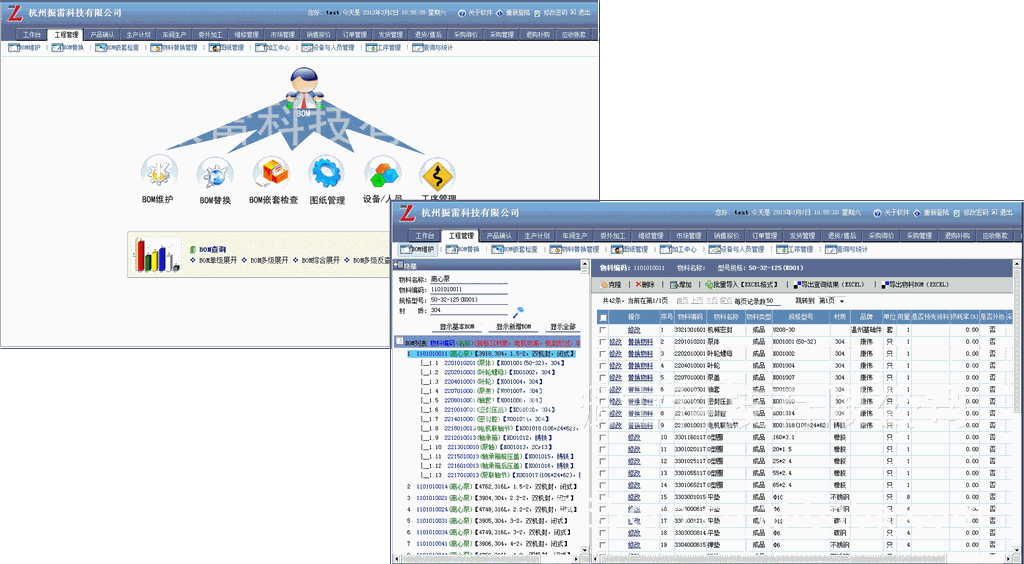Click 退出 link in front window header
Viewport: 1024px width, 564px height.
click(1005, 213)
